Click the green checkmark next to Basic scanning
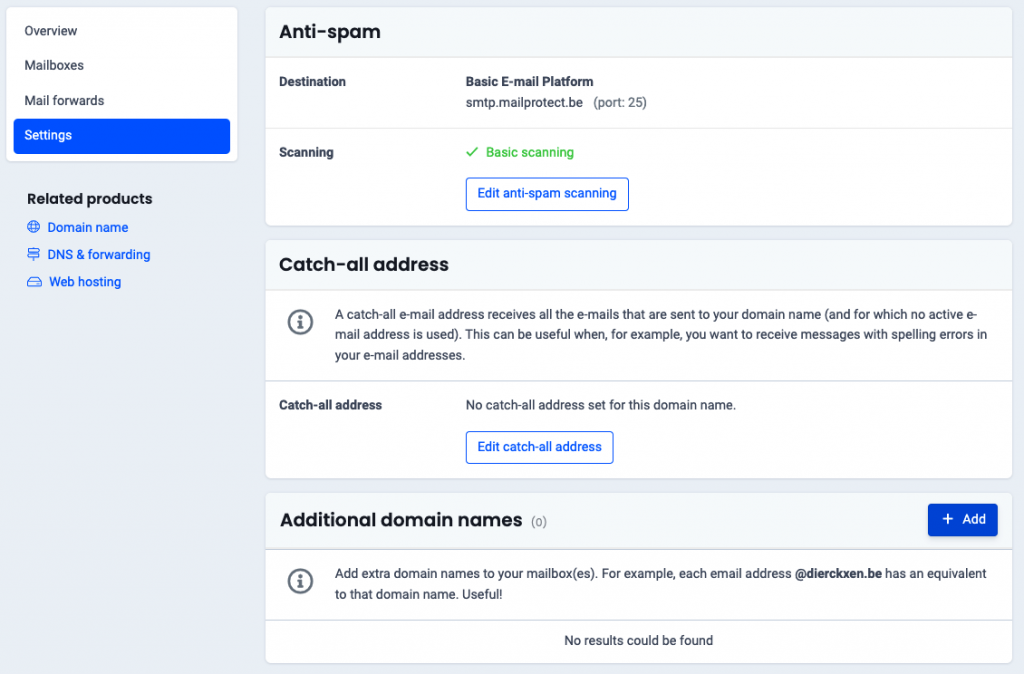This screenshot has width=1024, height=674. (x=472, y=152)
